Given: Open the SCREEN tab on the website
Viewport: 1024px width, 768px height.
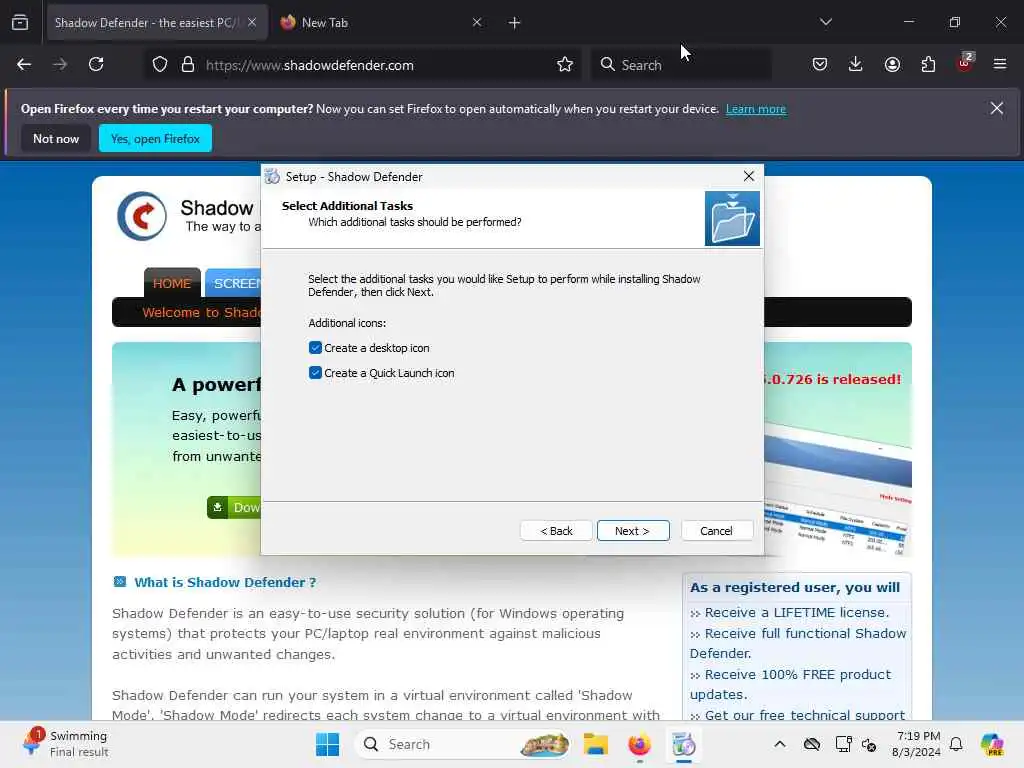Looking at the screenshot, I should 233,283.
